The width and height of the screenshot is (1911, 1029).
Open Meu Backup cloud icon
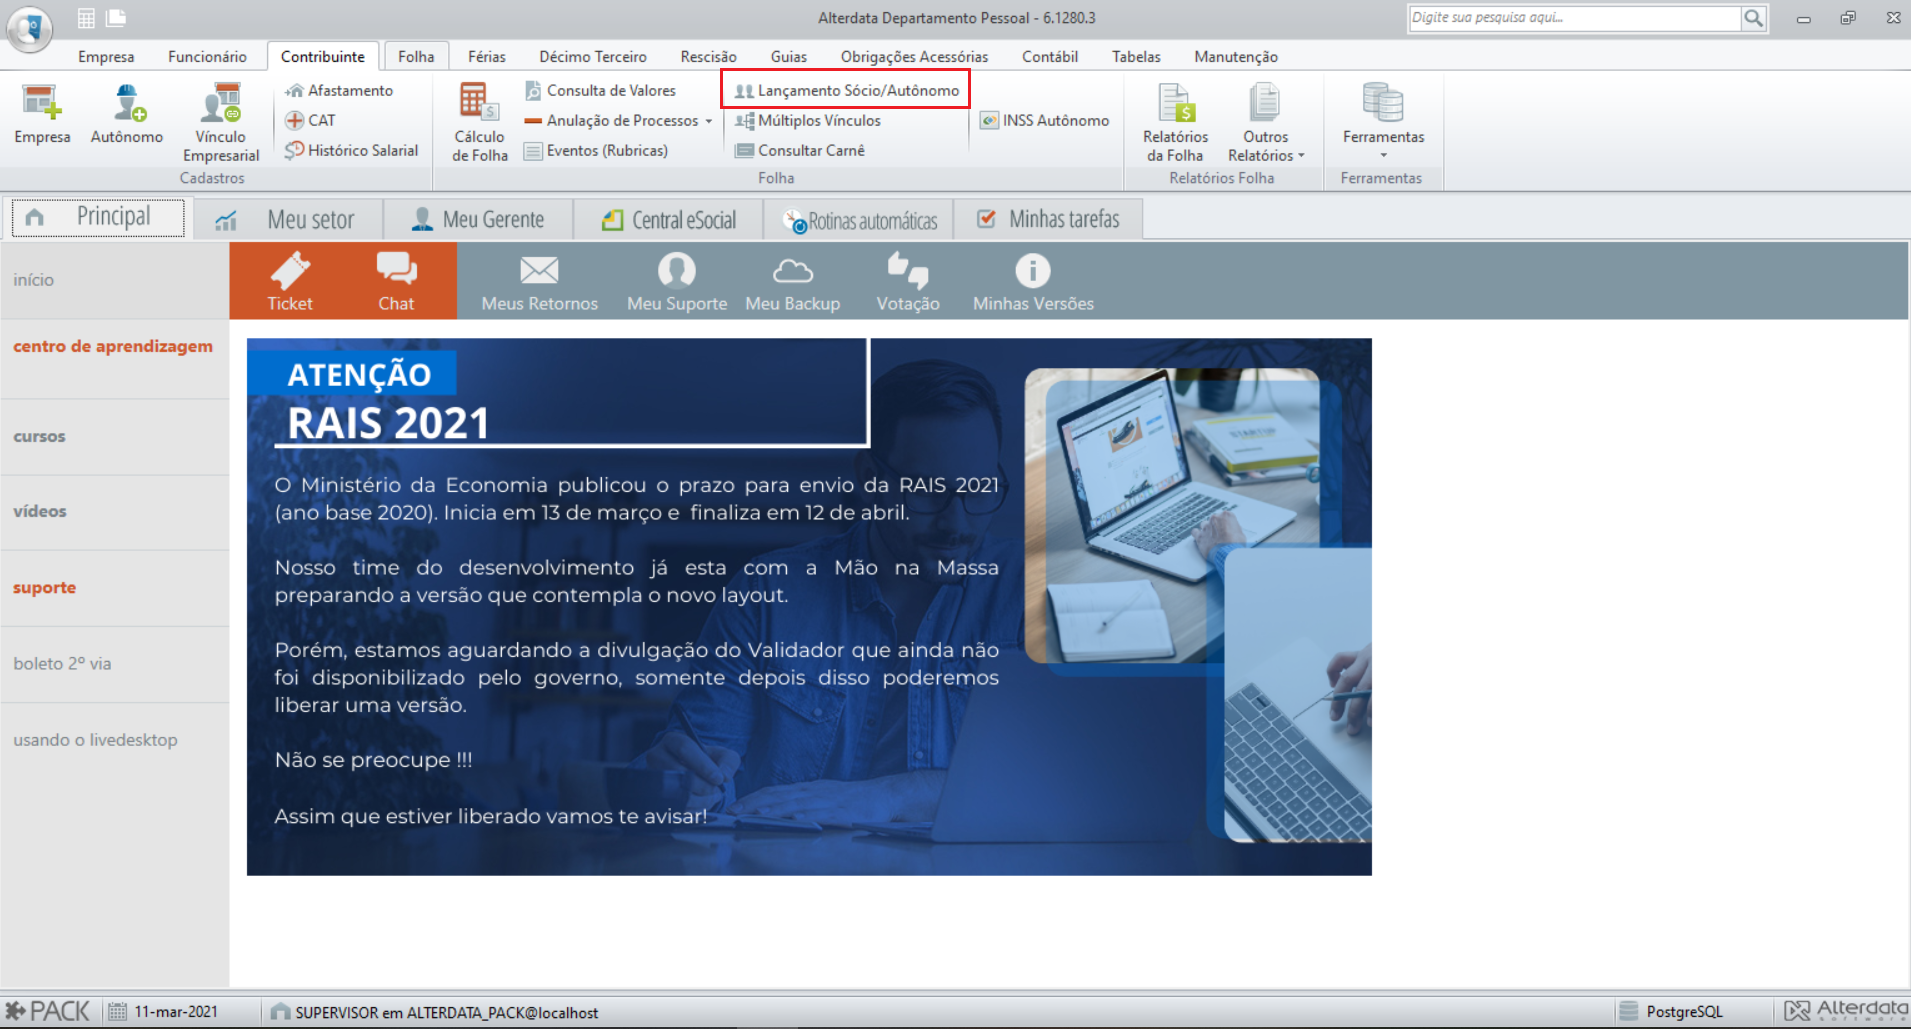click(793, 281)
